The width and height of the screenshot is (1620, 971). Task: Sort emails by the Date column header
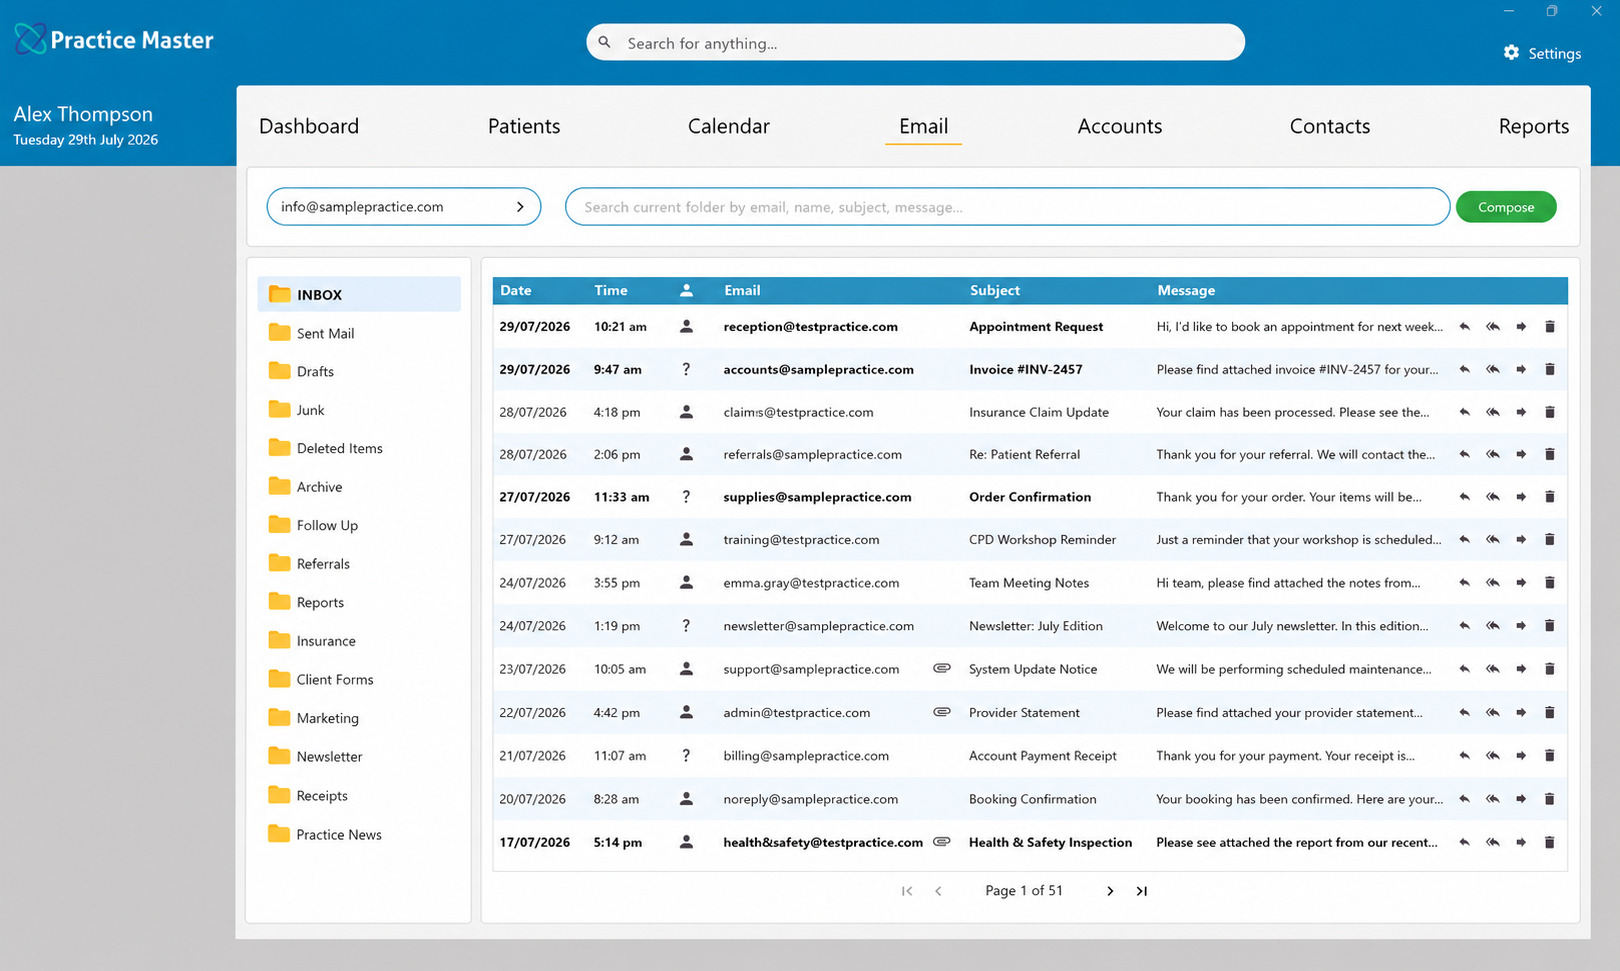pyautogui.click(x=516, y=290)
